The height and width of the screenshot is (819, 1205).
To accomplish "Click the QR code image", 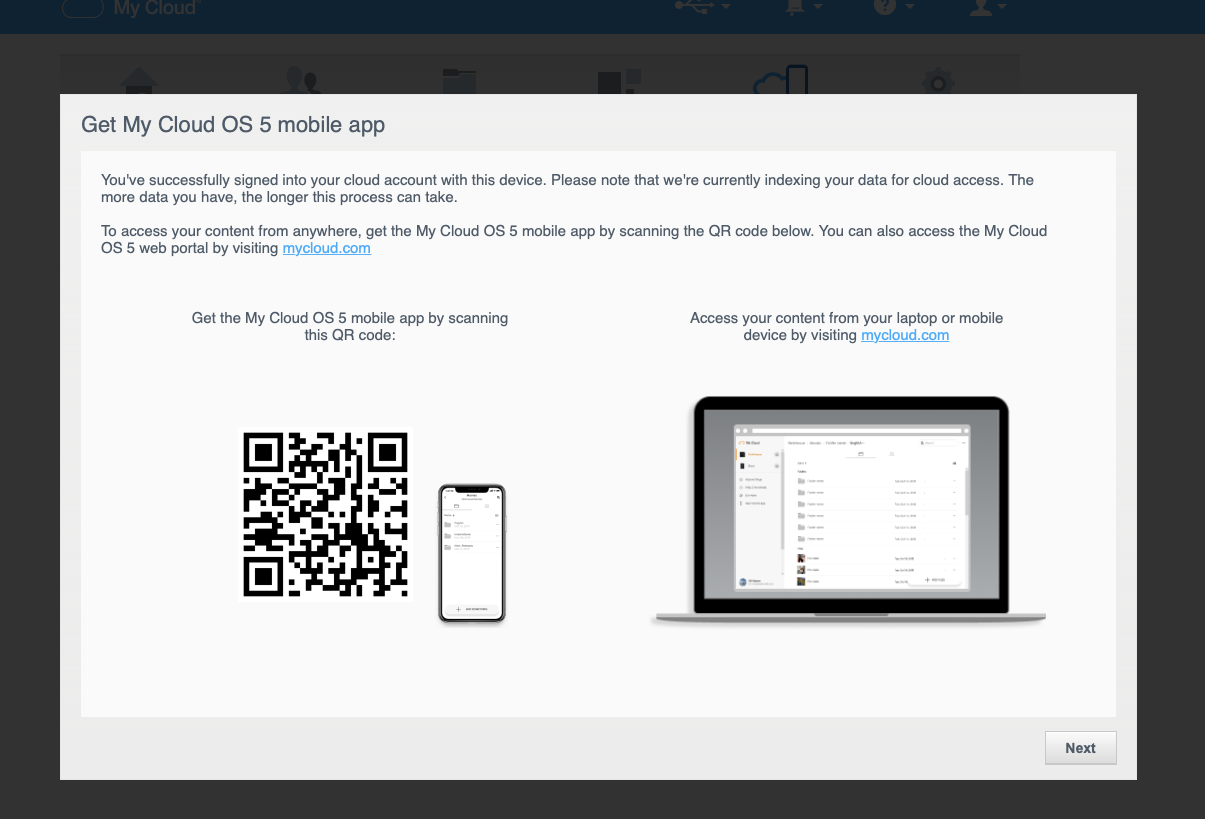I will [x=326, y=514].
